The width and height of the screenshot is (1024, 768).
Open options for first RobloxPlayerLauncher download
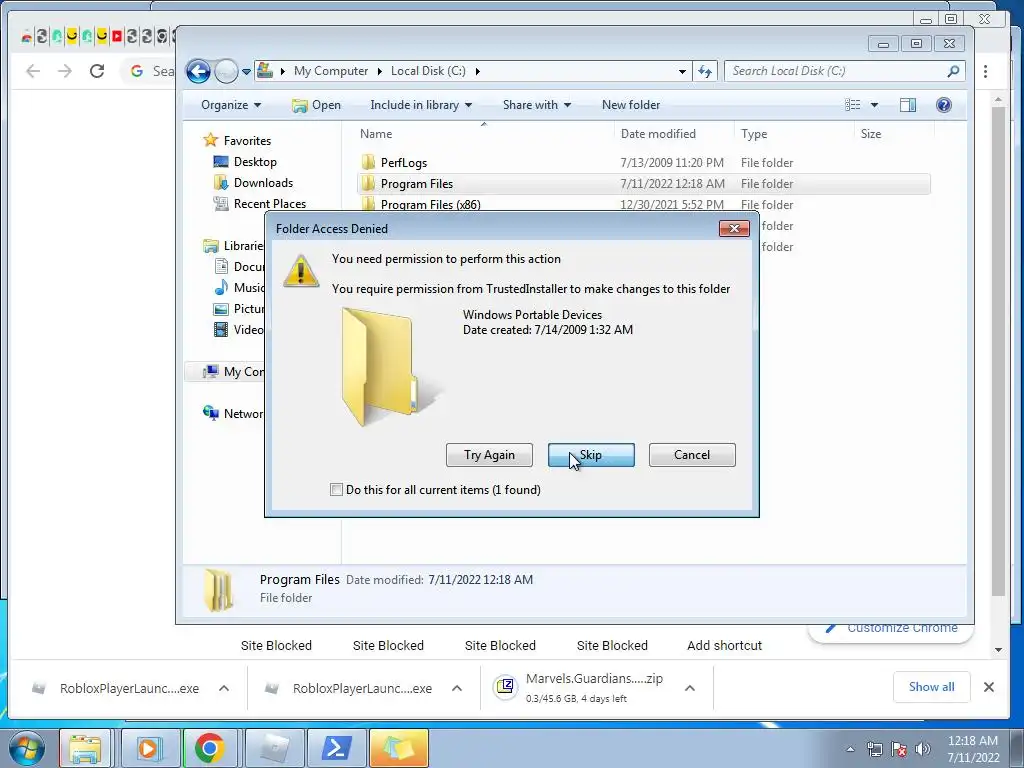click(x=224, y=688)
